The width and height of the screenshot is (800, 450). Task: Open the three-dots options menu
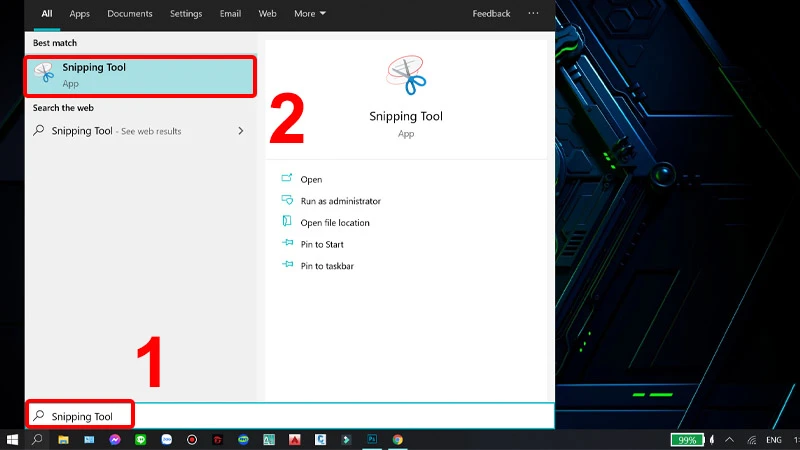(533, 14)
